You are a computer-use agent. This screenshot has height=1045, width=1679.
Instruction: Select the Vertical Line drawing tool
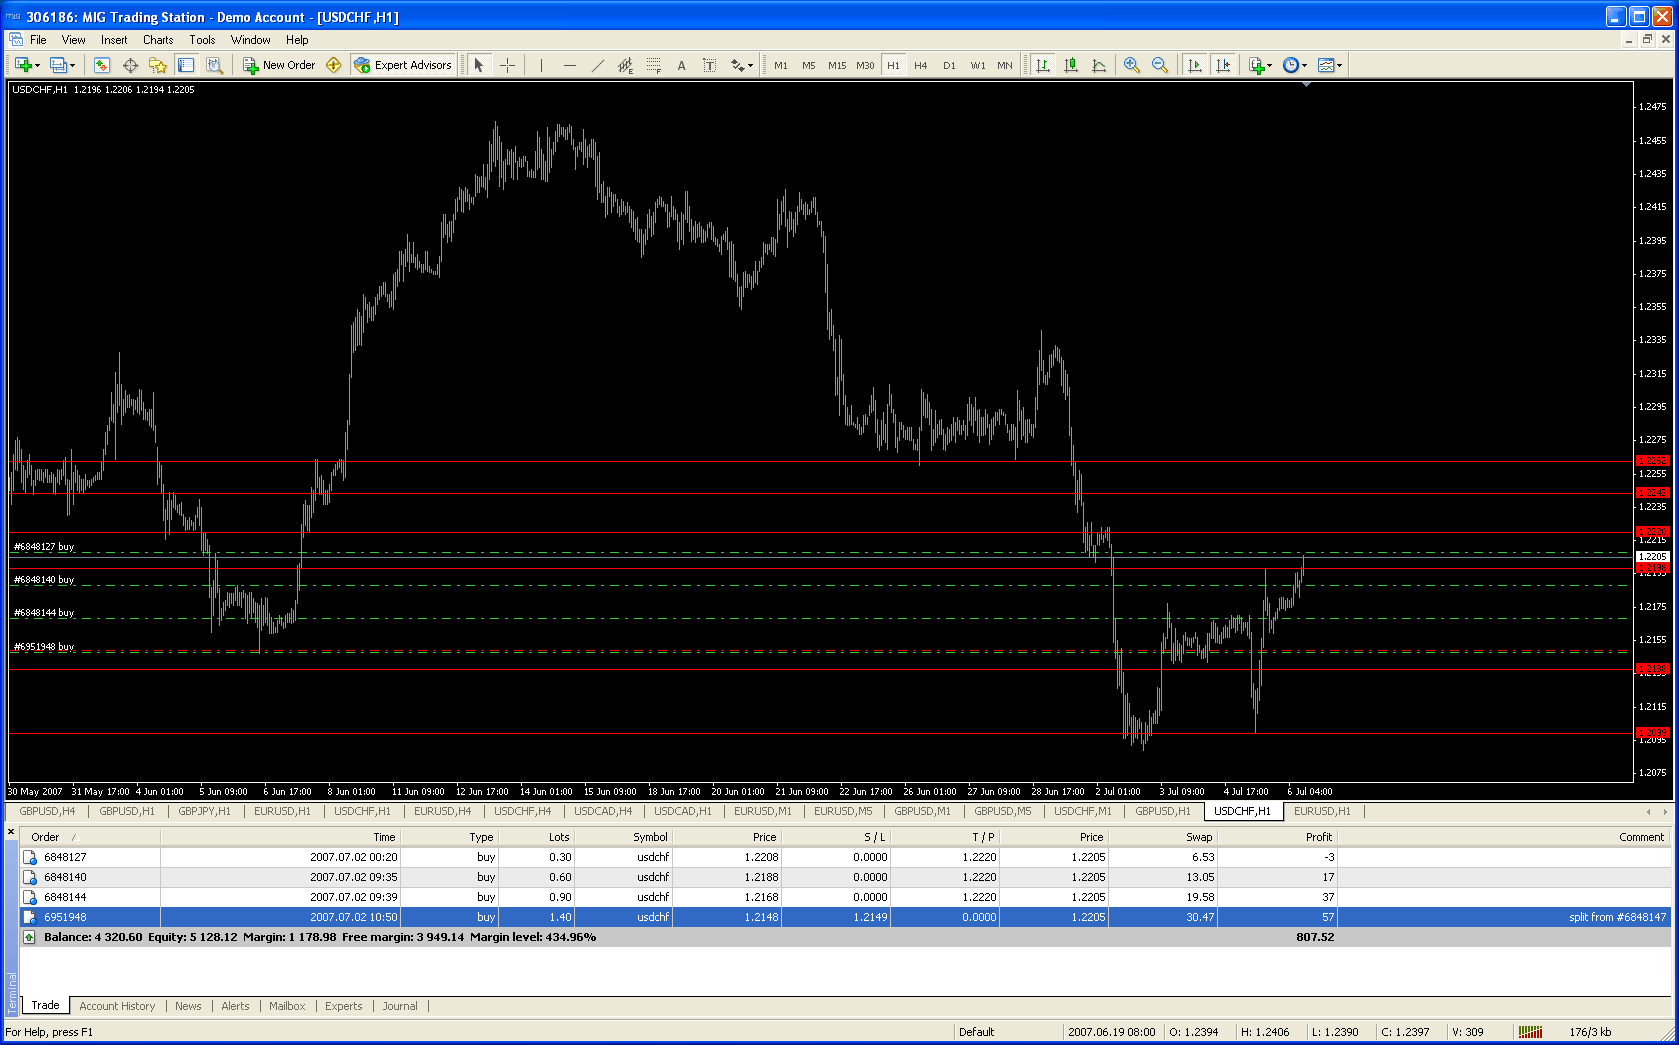click(541, 65)
